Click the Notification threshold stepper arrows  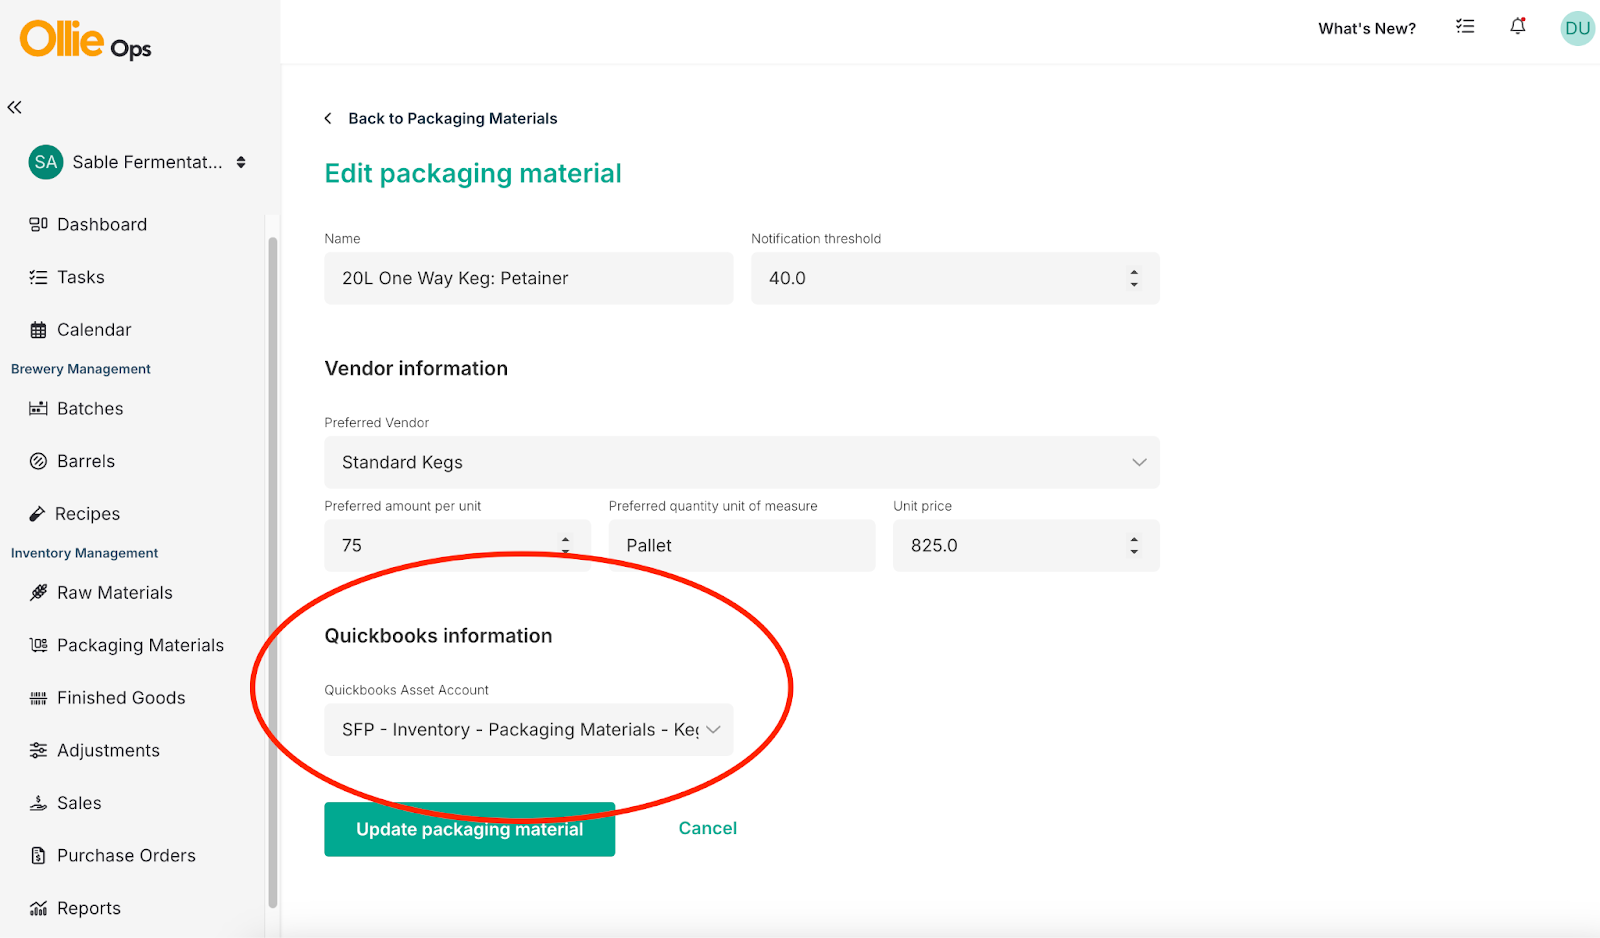tap(1134, 278)
